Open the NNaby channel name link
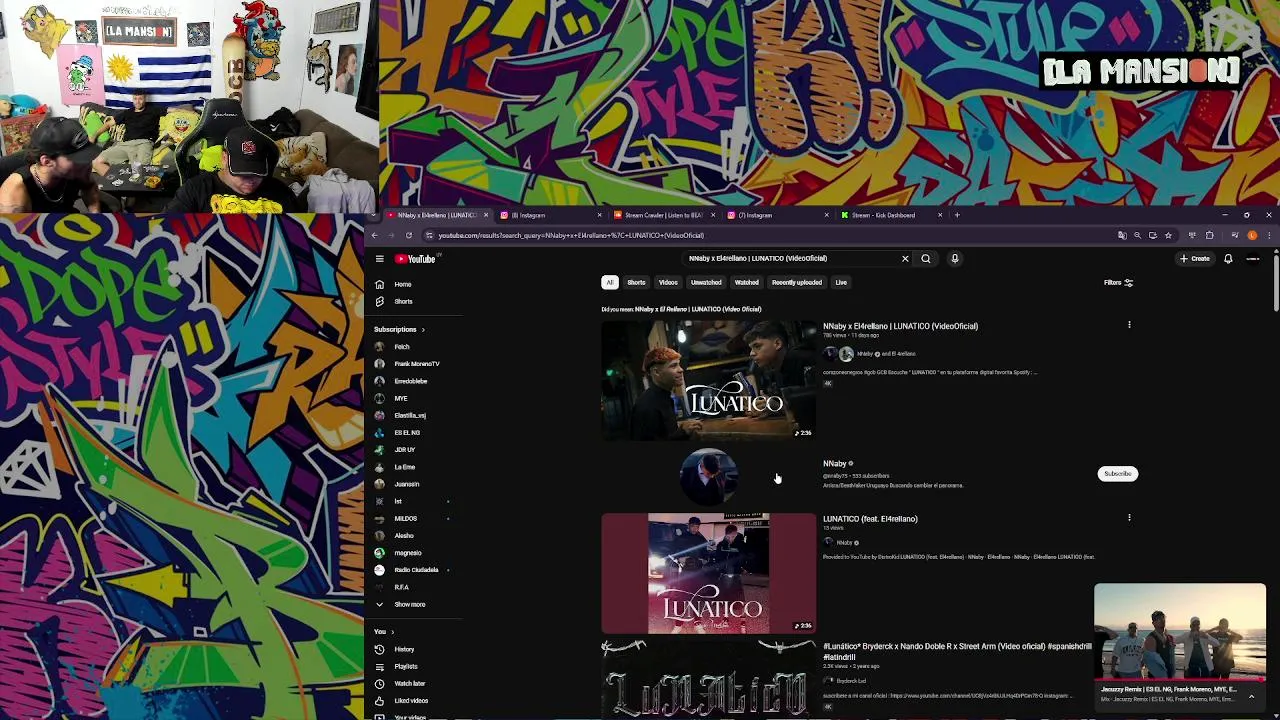This screenshot has width=1280, height=720. (x=834, y=464)
